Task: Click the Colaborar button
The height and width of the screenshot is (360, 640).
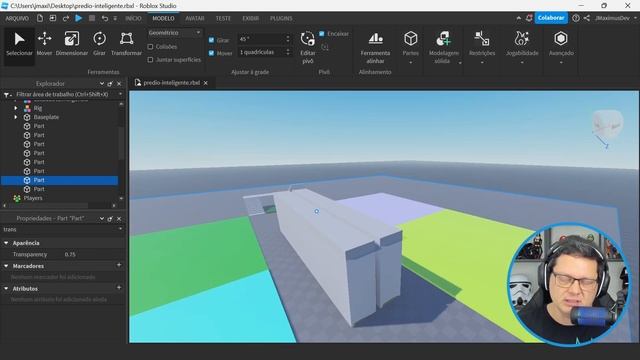Action: (x=551, y=18)
